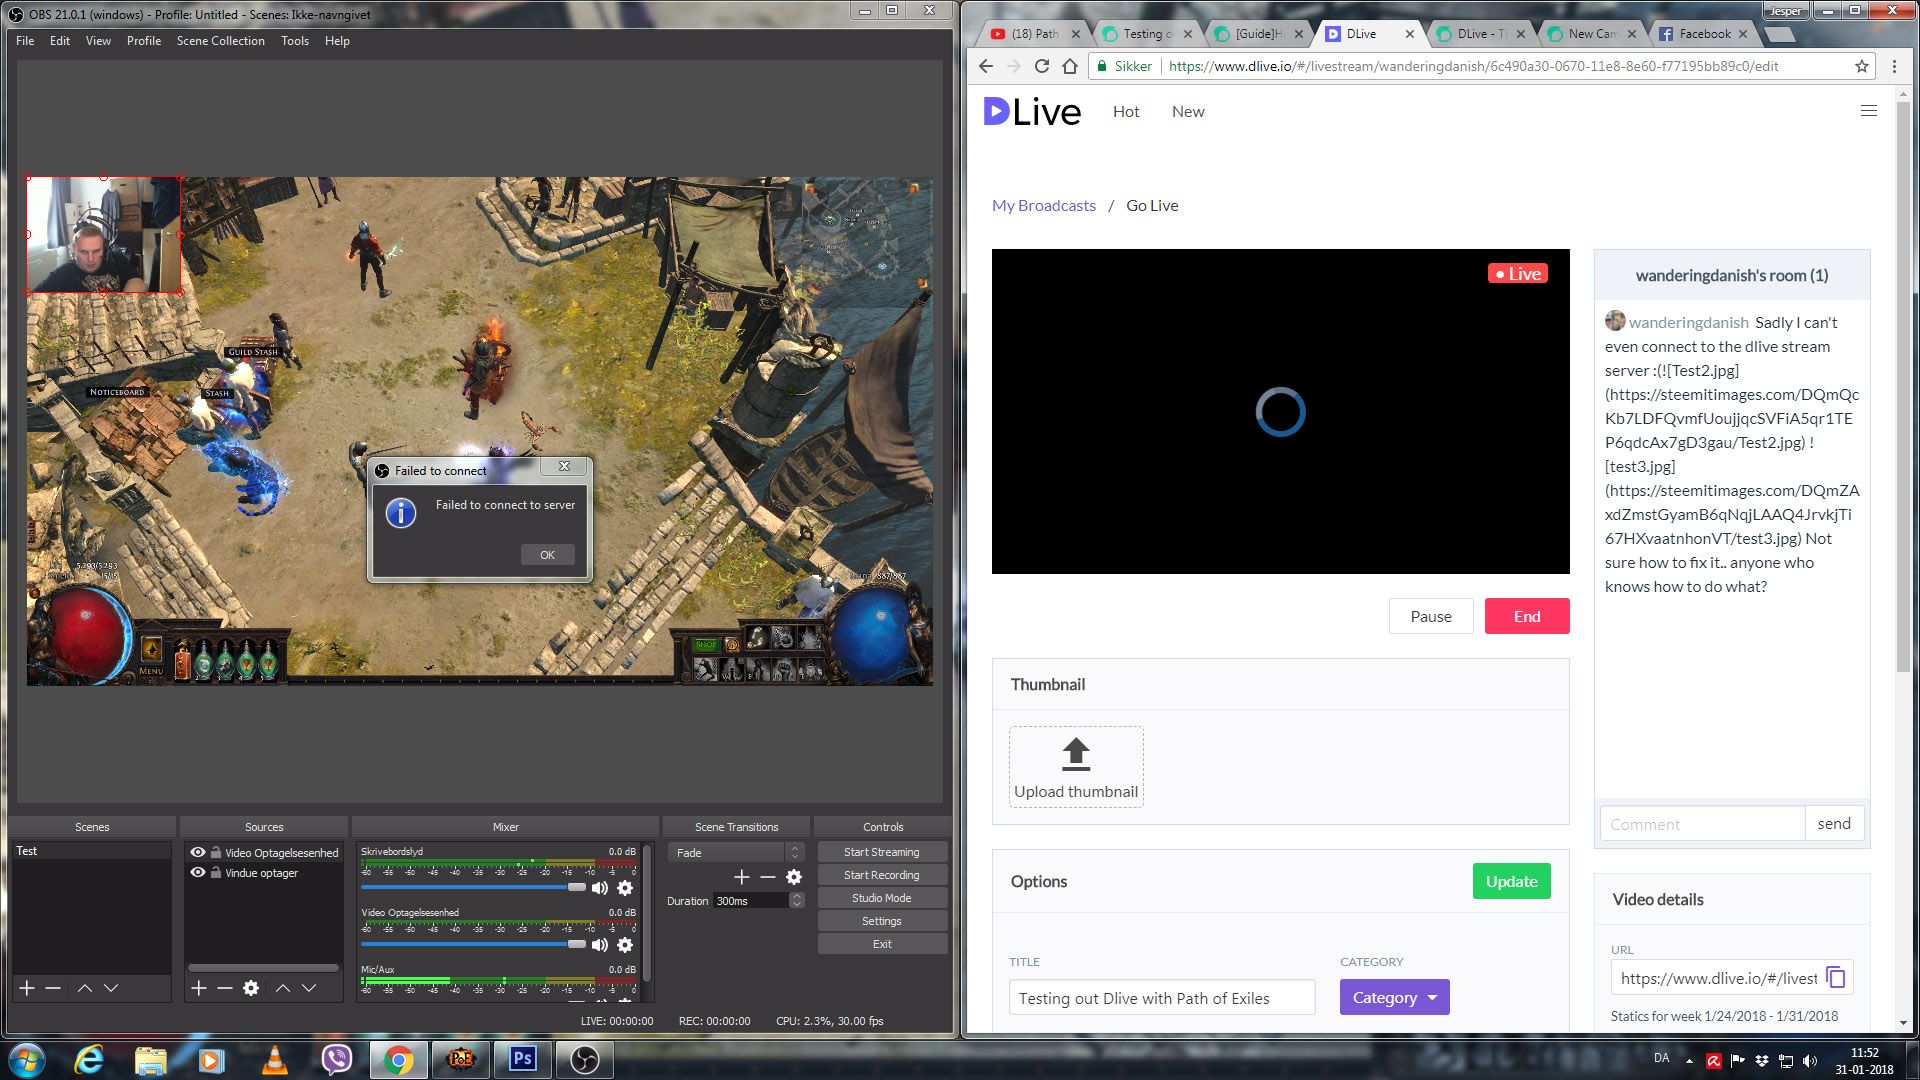Click Video Optagelsesenhed volume slider handle

point(576,944)
